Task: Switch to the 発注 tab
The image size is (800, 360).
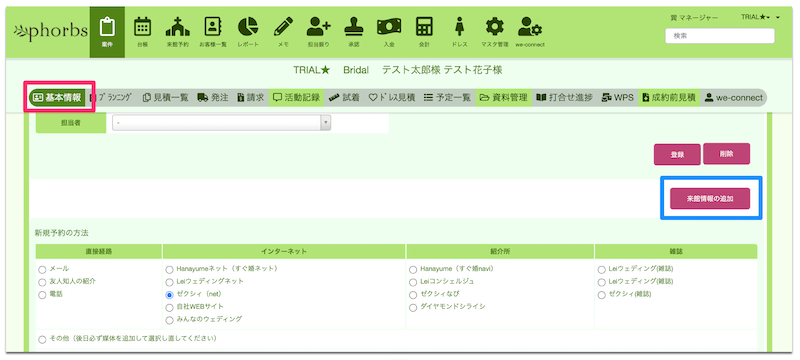Action: [x=213, y=97]
